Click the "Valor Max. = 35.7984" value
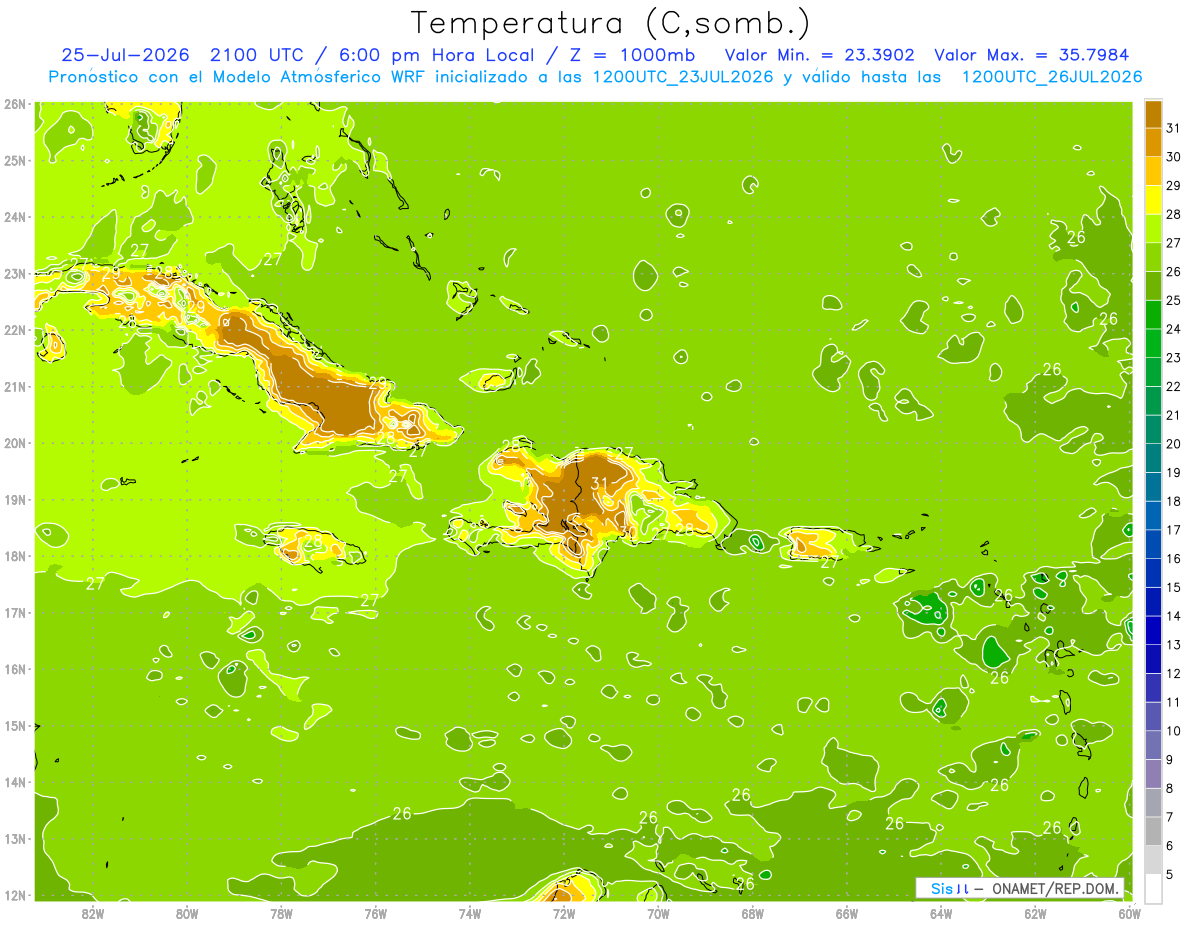The height and width of the screenshot is (927, 1200). (x=1032, y=55)
